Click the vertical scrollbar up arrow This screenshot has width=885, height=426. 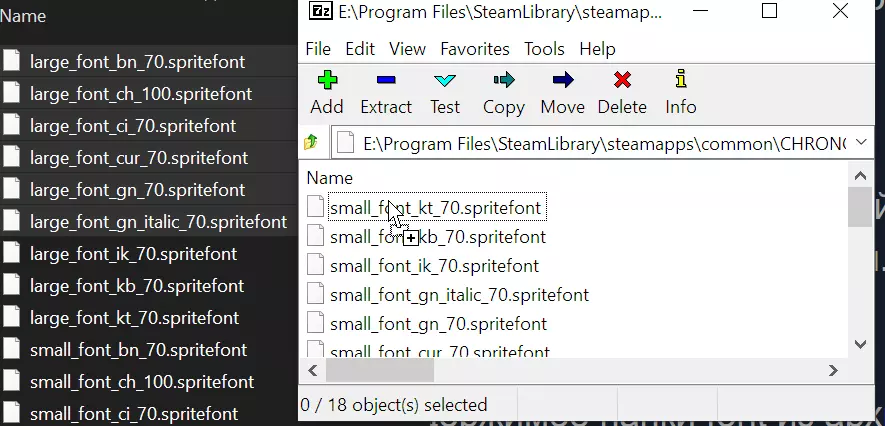pyautogui.click(x=860, y=175)
